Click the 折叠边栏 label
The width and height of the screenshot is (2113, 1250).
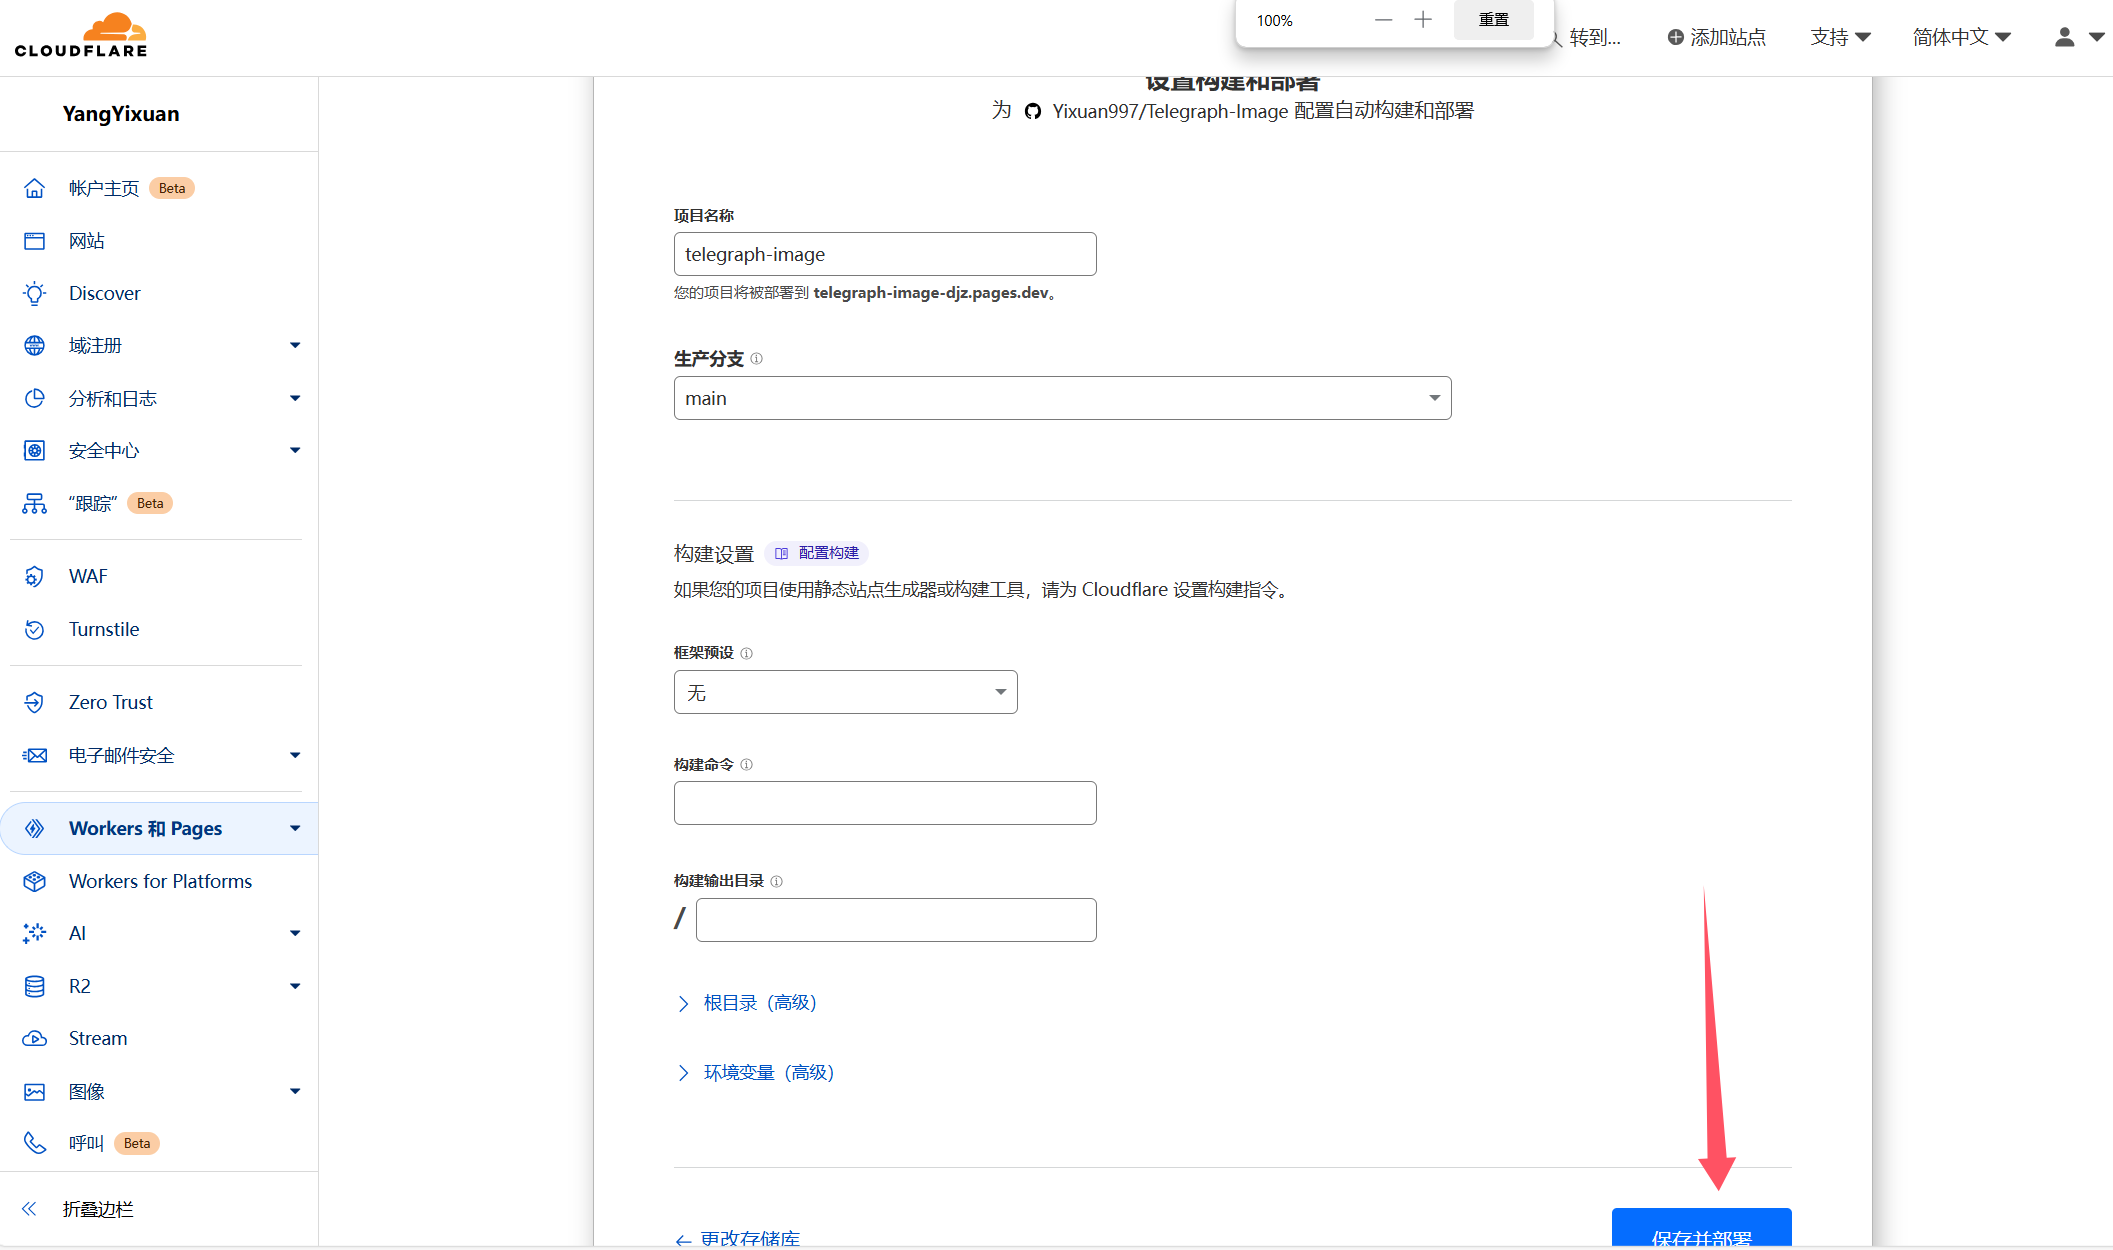pyautogui.click(x=98, y=1209)
